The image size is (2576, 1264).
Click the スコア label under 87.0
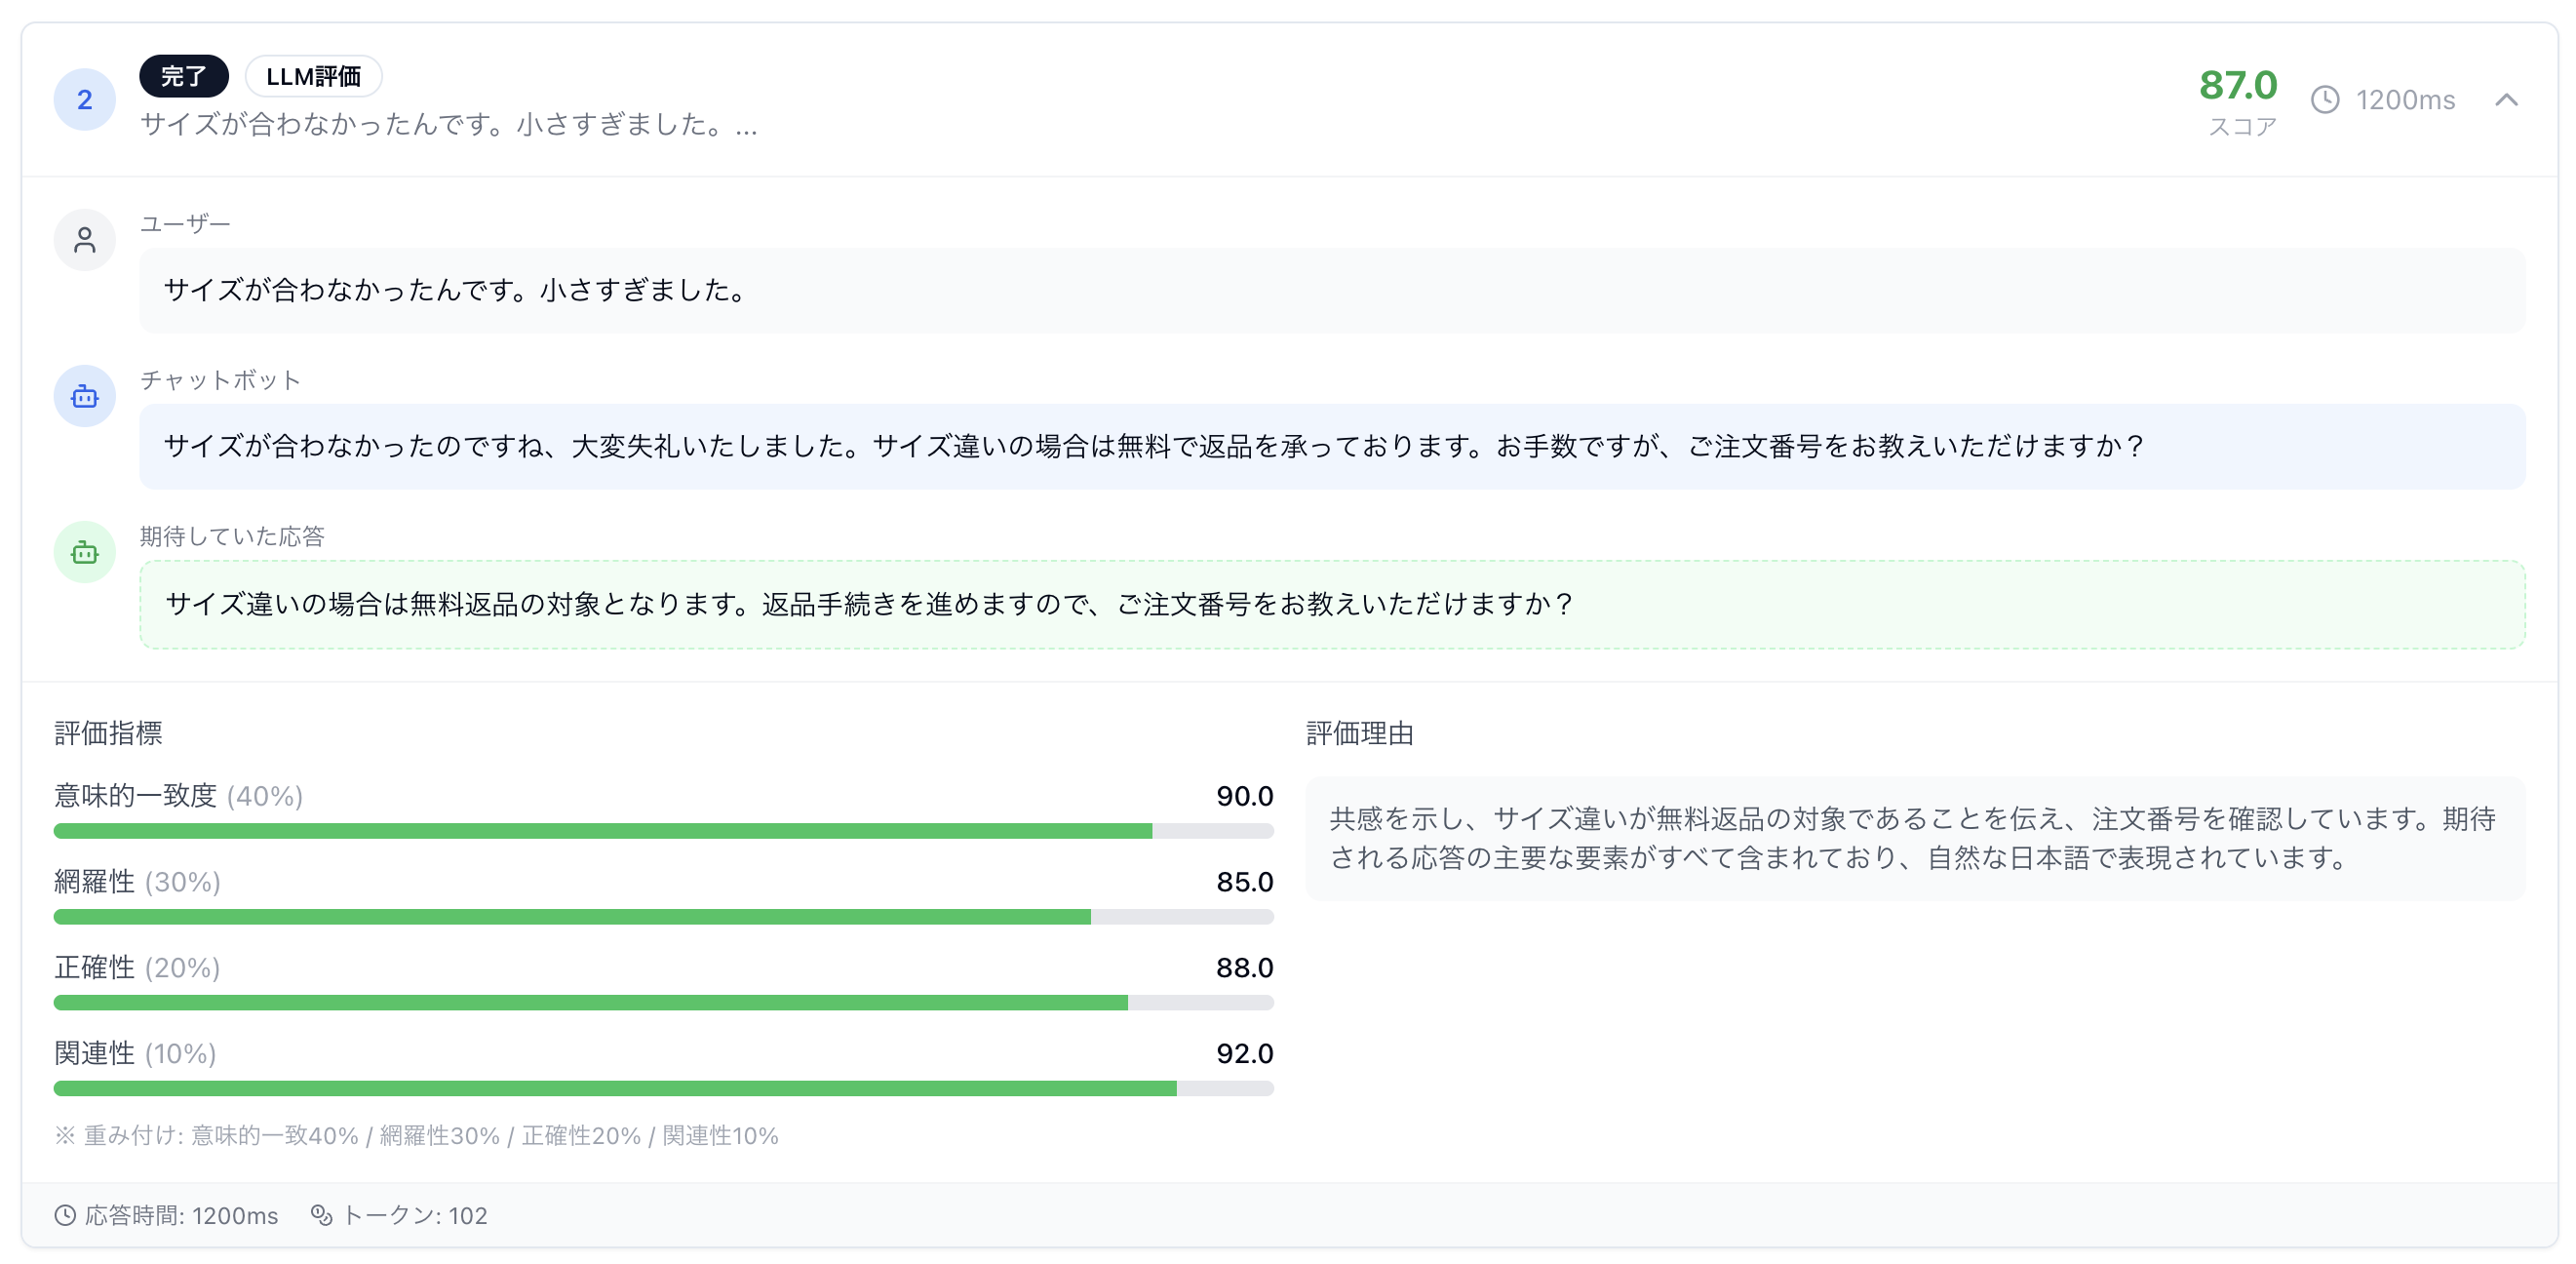tap(2241, 128)
